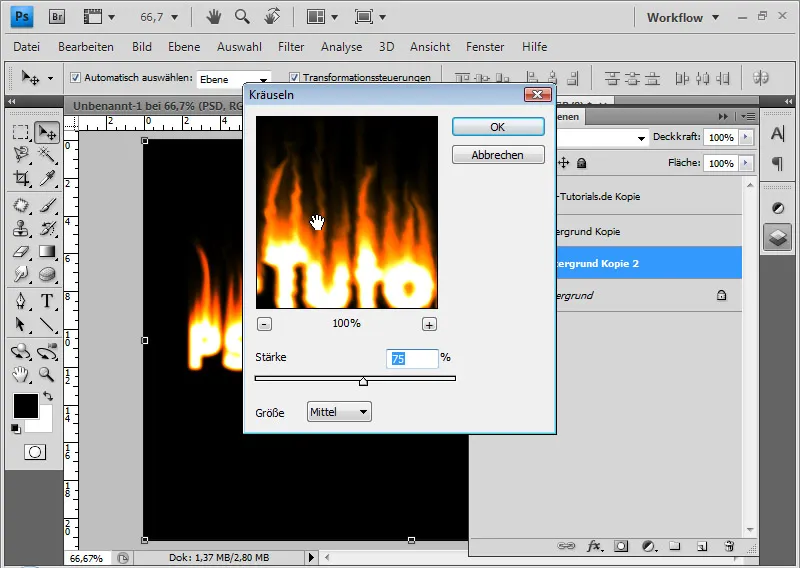Select the Rectangular Marquee tool
This screenshot has height=568, width=800.
coord(20,133)
